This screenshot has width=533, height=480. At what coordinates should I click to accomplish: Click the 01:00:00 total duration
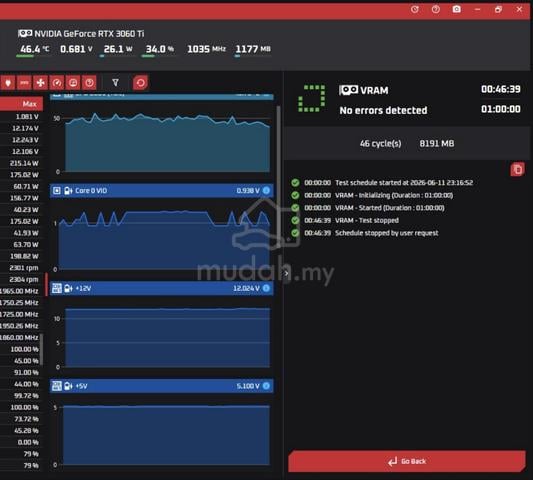tap(500, 109)
